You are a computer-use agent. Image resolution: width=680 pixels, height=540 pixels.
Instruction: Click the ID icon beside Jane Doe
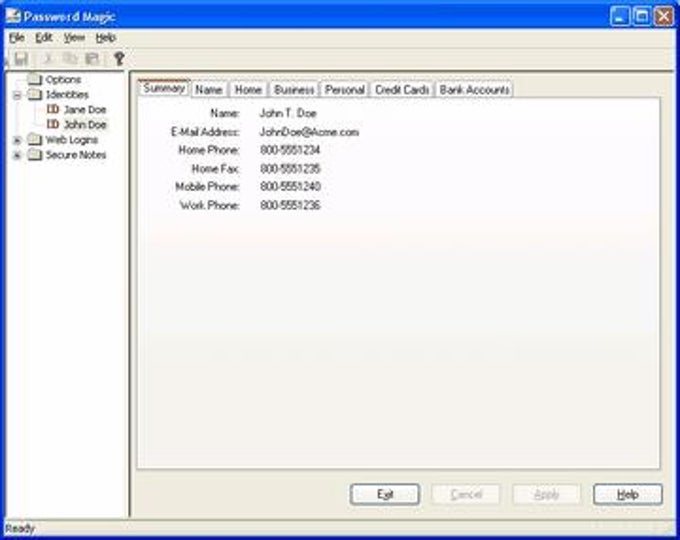point(53,109)
